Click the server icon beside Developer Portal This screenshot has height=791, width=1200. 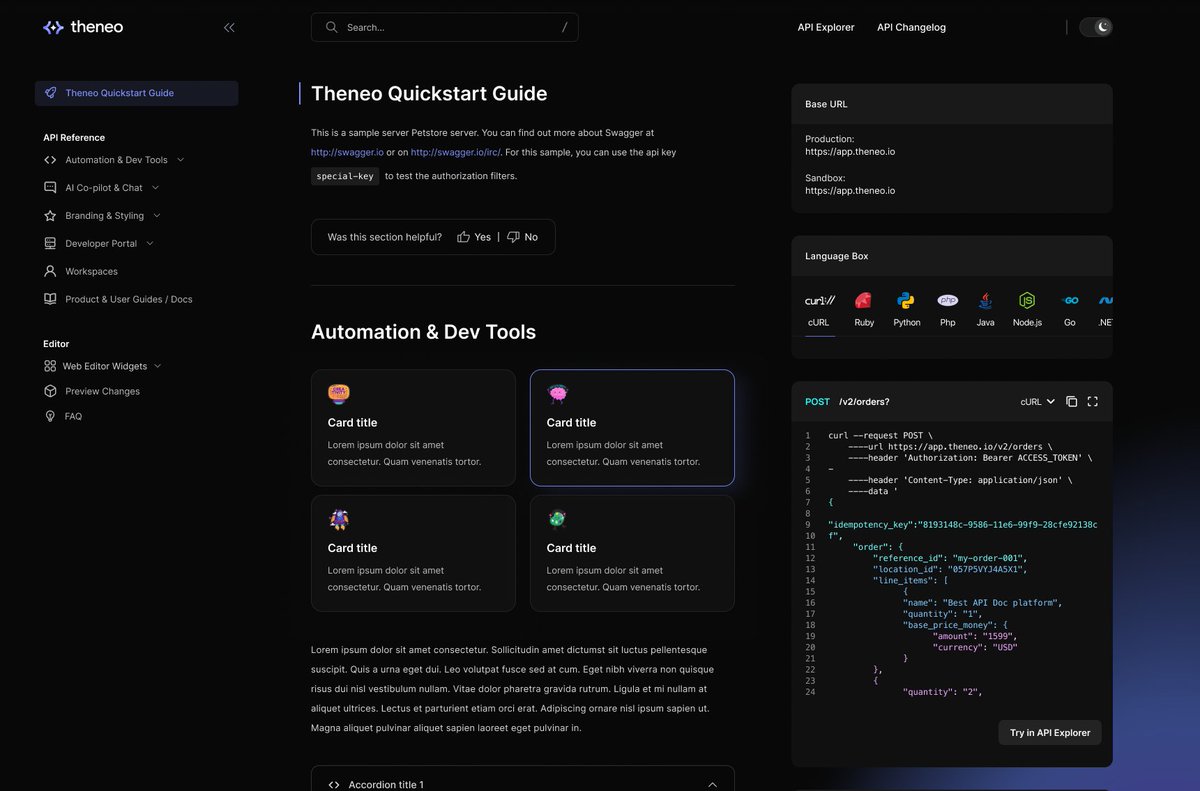(x=50, y=243)
